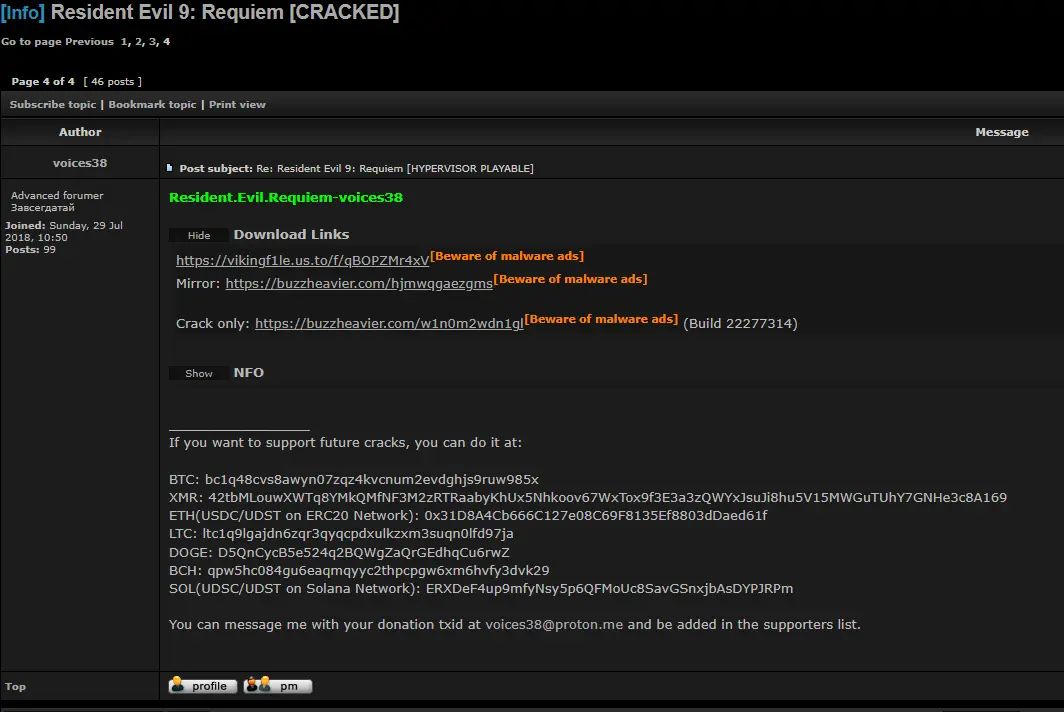This screenshot has height=712, width=1064.
Task: Expand the NFO section with Show button
Action: (x=199, y=373)
